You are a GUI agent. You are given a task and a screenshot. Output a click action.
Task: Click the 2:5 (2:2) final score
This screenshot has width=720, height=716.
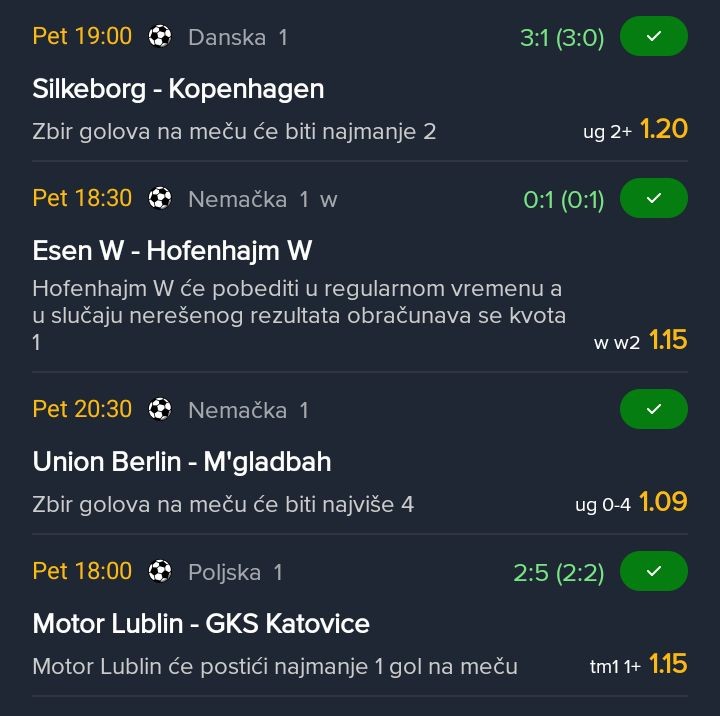(x=559, y=572)
